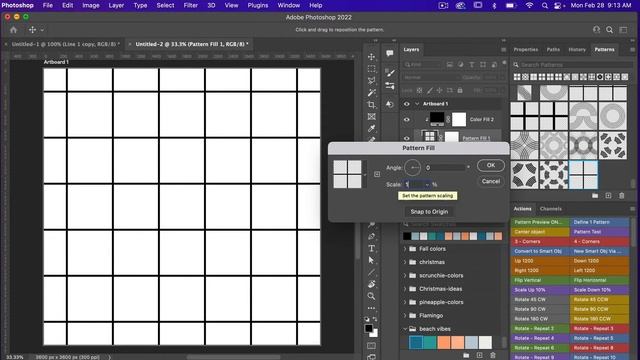Viewport: 640px width, 360px height.
Task: Hide the Pattern Fill 1 layer
Action: pos(407,138)
